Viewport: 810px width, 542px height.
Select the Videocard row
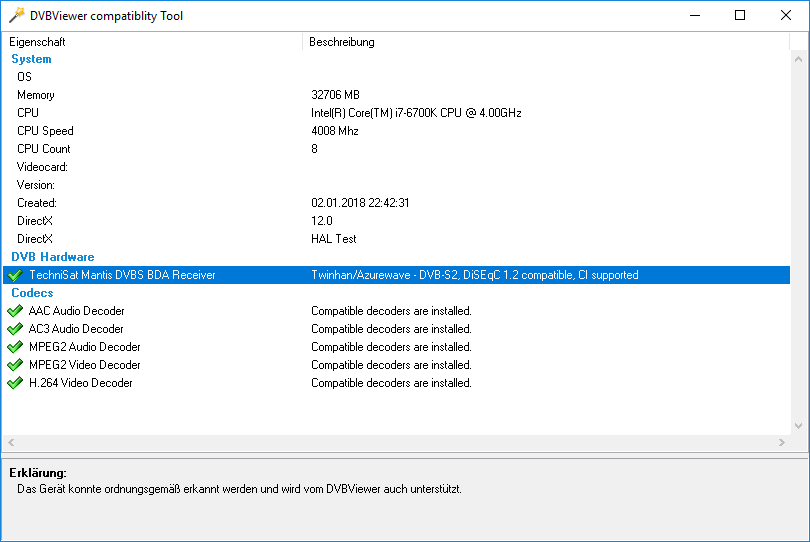click(396, 167)
